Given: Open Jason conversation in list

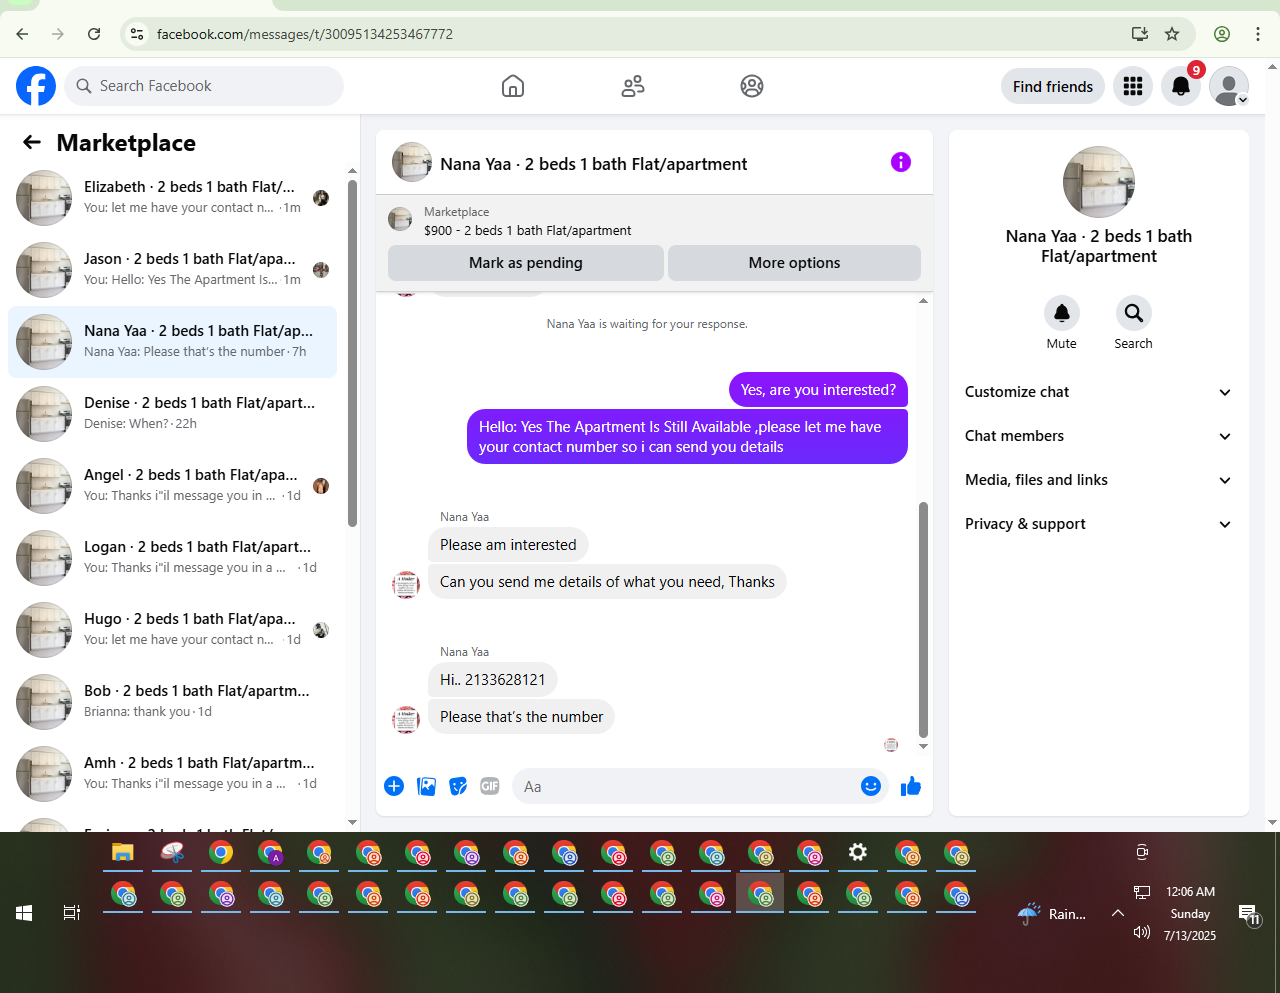Looking at the screenshot, I should tap(172, 270).
